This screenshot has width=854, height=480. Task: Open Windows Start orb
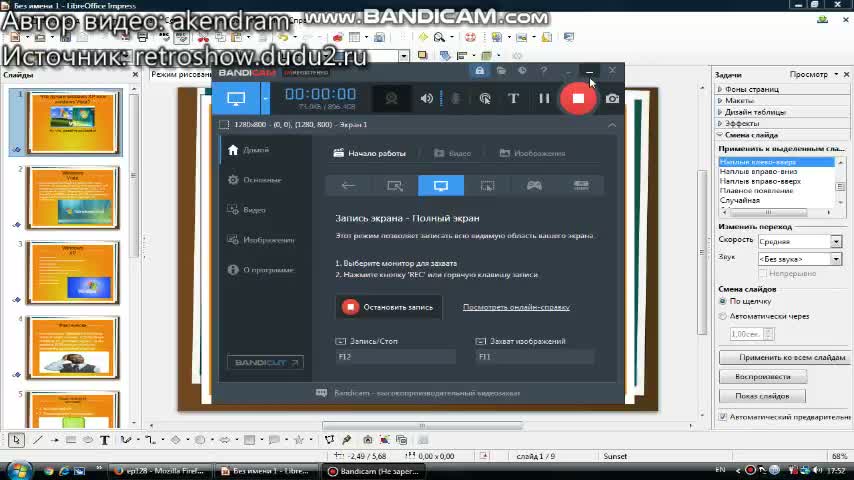coord(20,470)
